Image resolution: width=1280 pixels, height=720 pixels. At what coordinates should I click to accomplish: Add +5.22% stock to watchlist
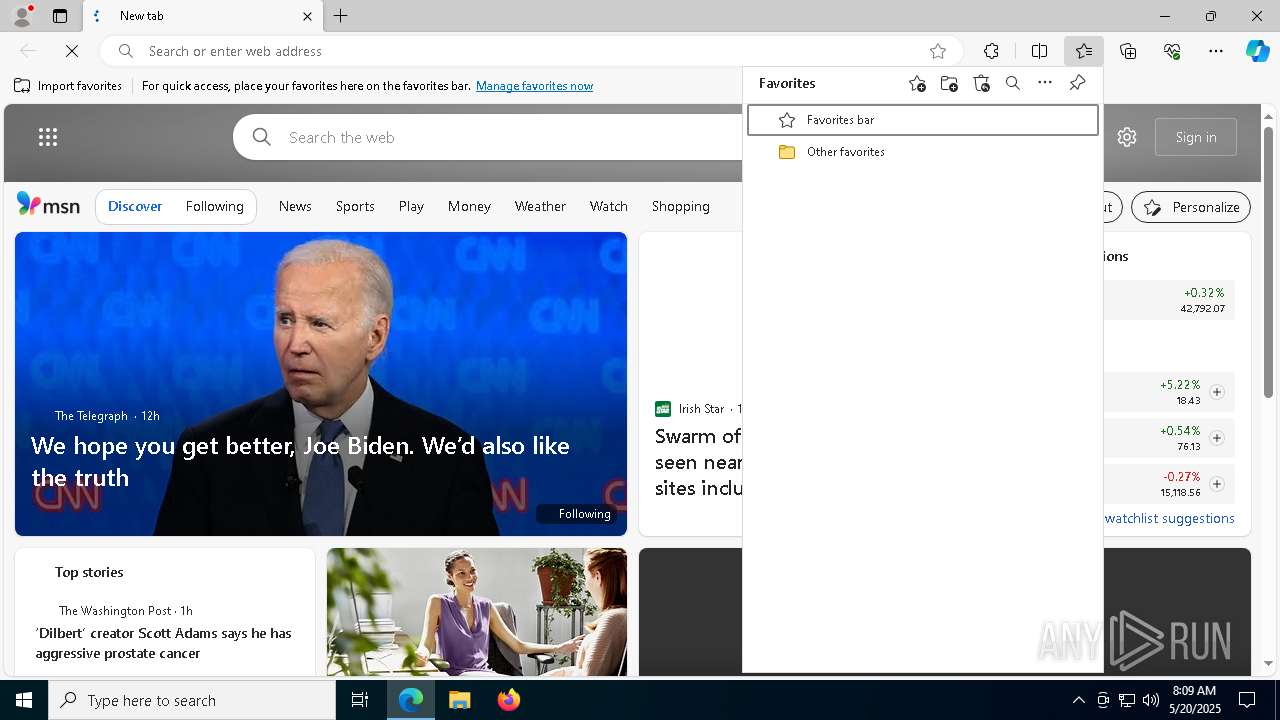pyautogui.click(x=1217, y=392)
